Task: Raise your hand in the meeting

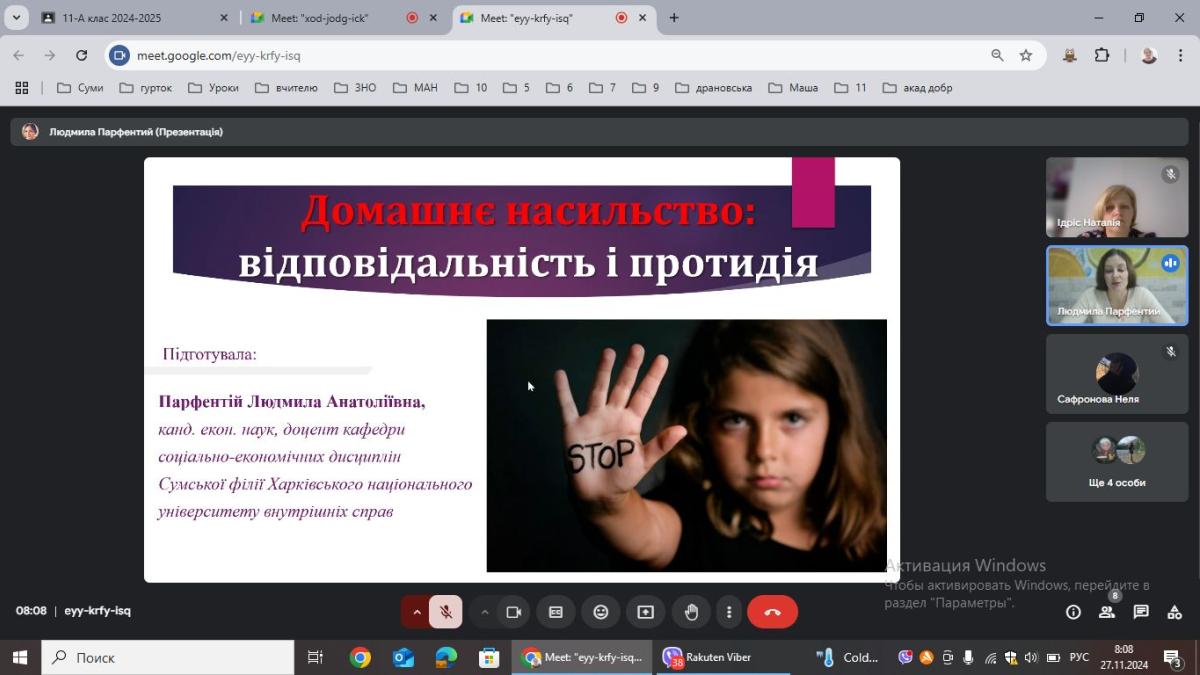Action: [x=691, y=612]
